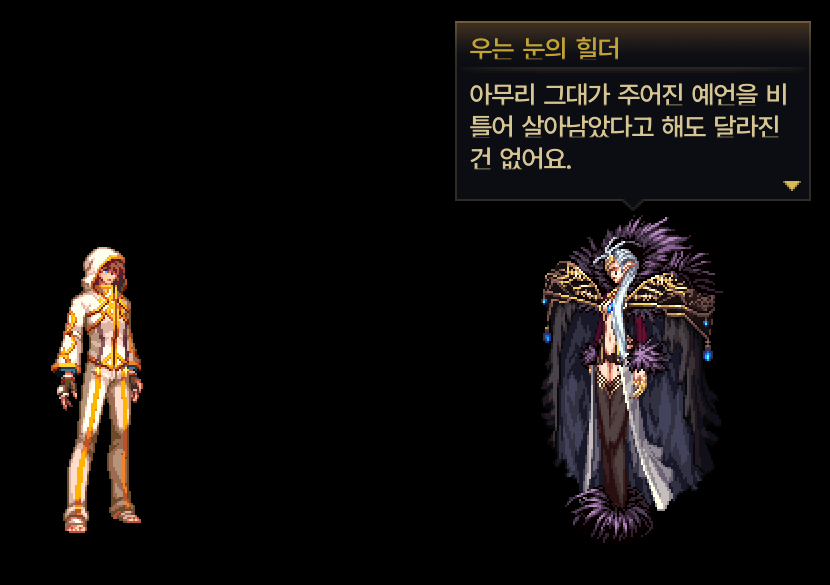Click the blue gem pendant on Hilder's chest
Viewport: 830px width, 585px height.
610,305
